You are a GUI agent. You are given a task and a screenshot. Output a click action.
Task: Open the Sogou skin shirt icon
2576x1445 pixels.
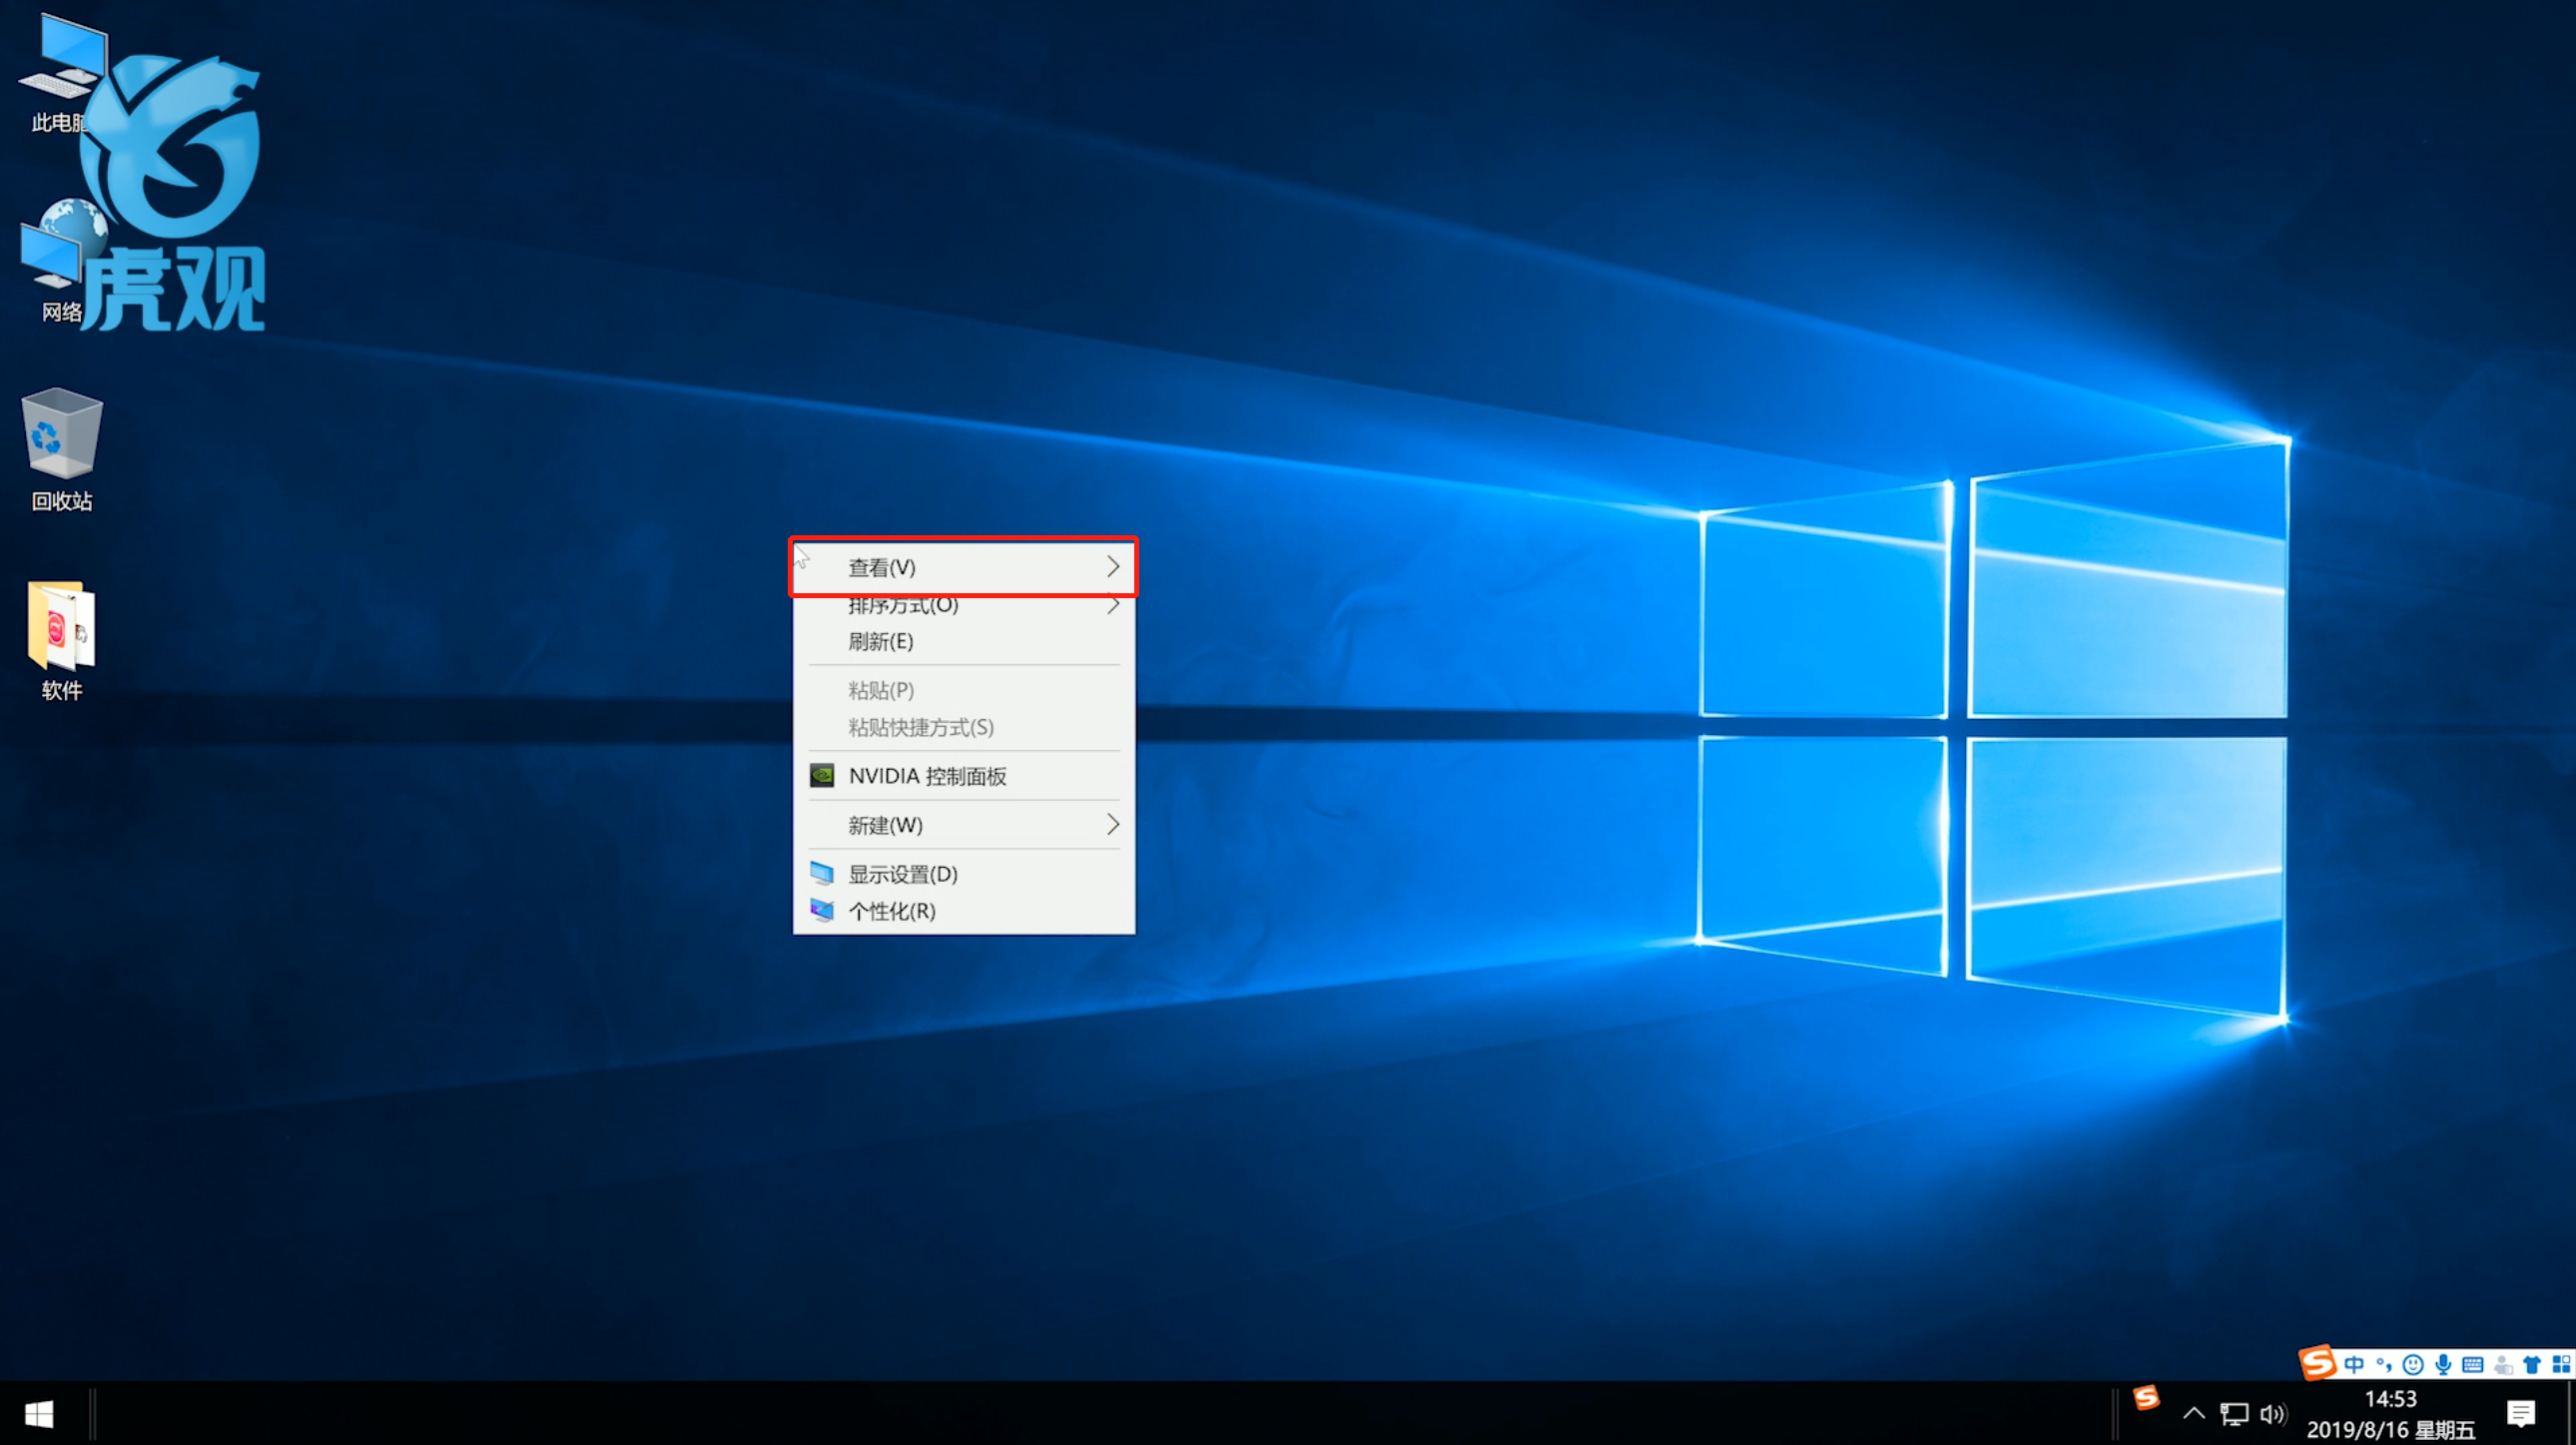pyautogui.click(x=2532, y=1364)
